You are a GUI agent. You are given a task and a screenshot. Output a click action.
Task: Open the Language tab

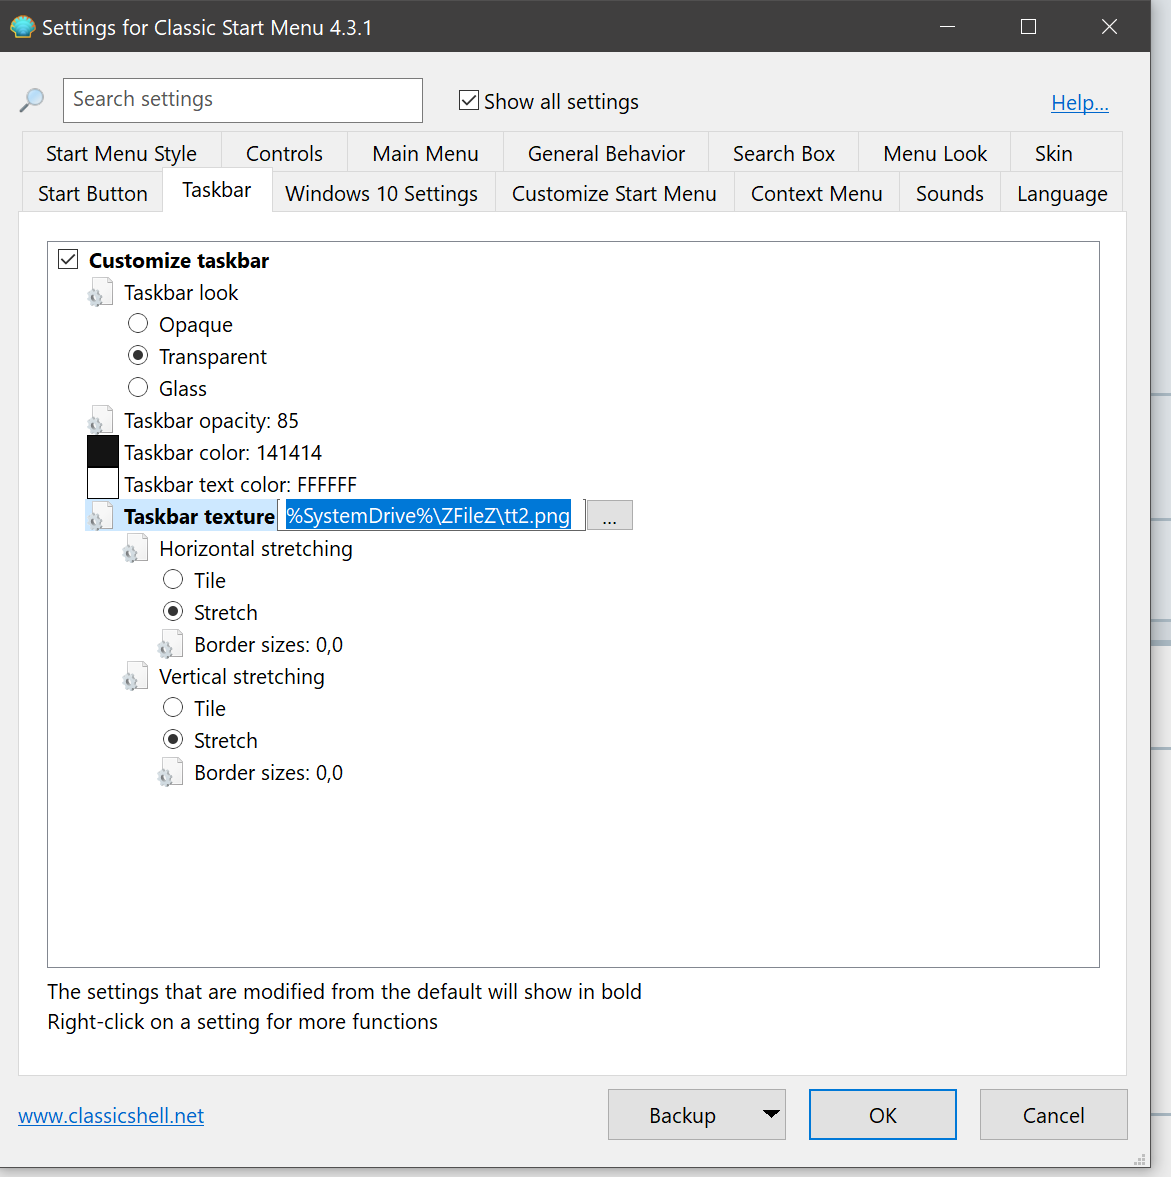click(1062, 193)
